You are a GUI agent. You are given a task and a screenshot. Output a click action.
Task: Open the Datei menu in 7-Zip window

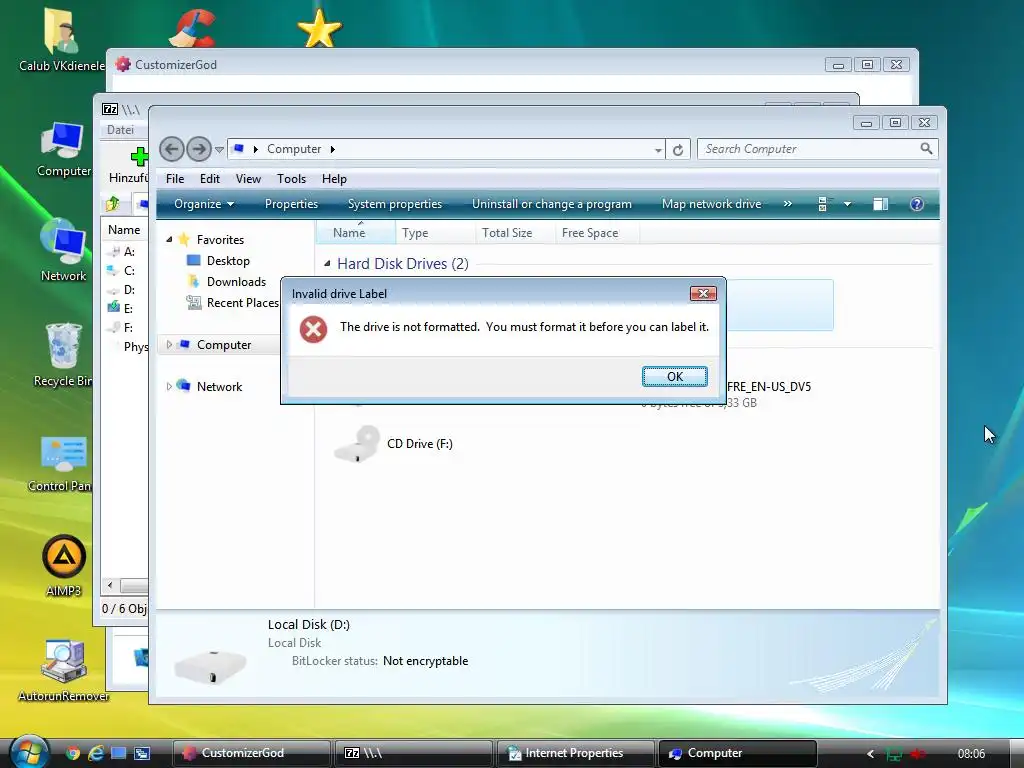(x=120, y=129)
